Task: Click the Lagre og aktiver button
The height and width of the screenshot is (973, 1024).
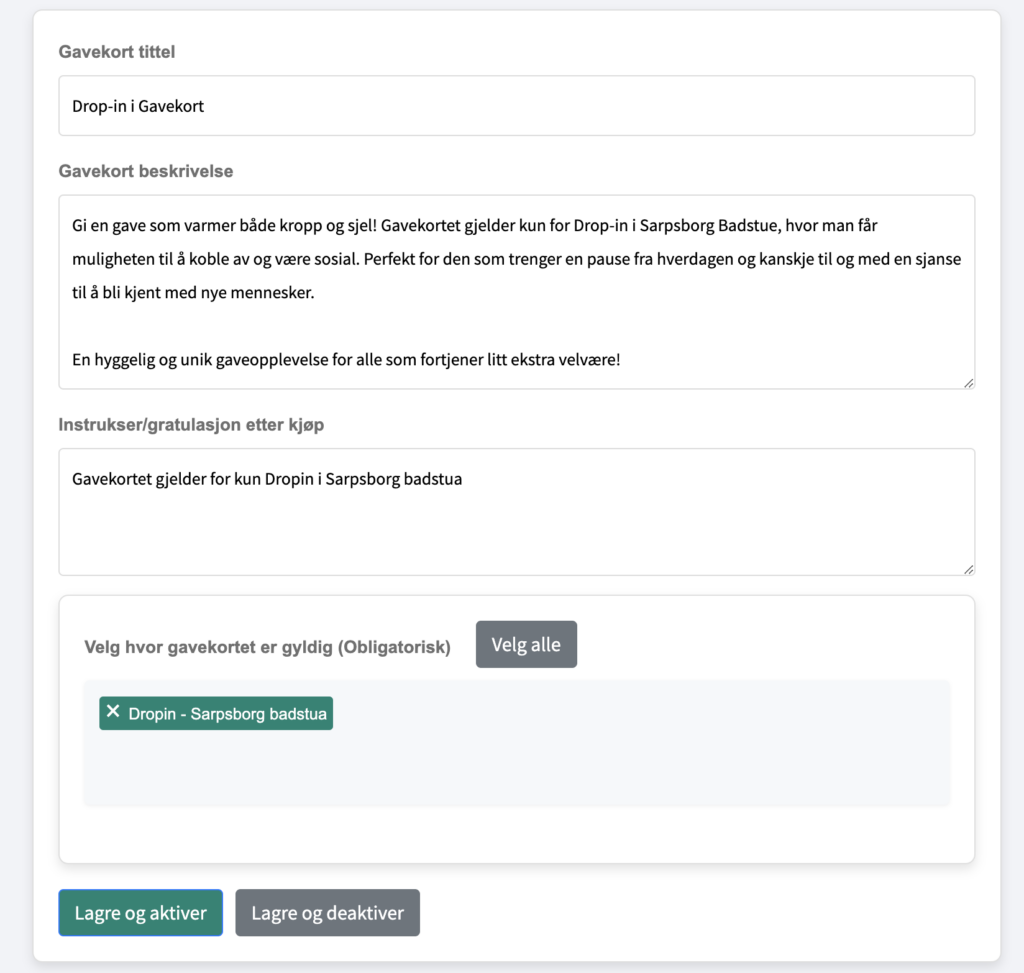Action: (x=140, y=913)
